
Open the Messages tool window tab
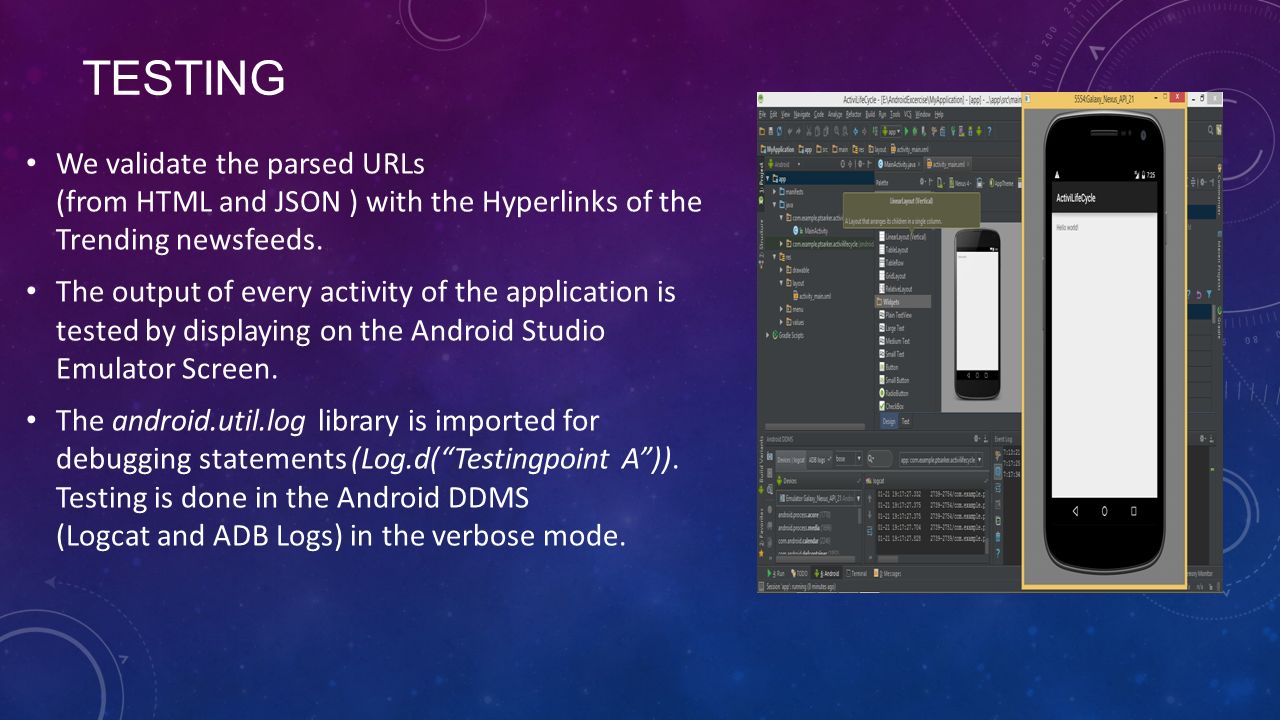coord(886,574)
